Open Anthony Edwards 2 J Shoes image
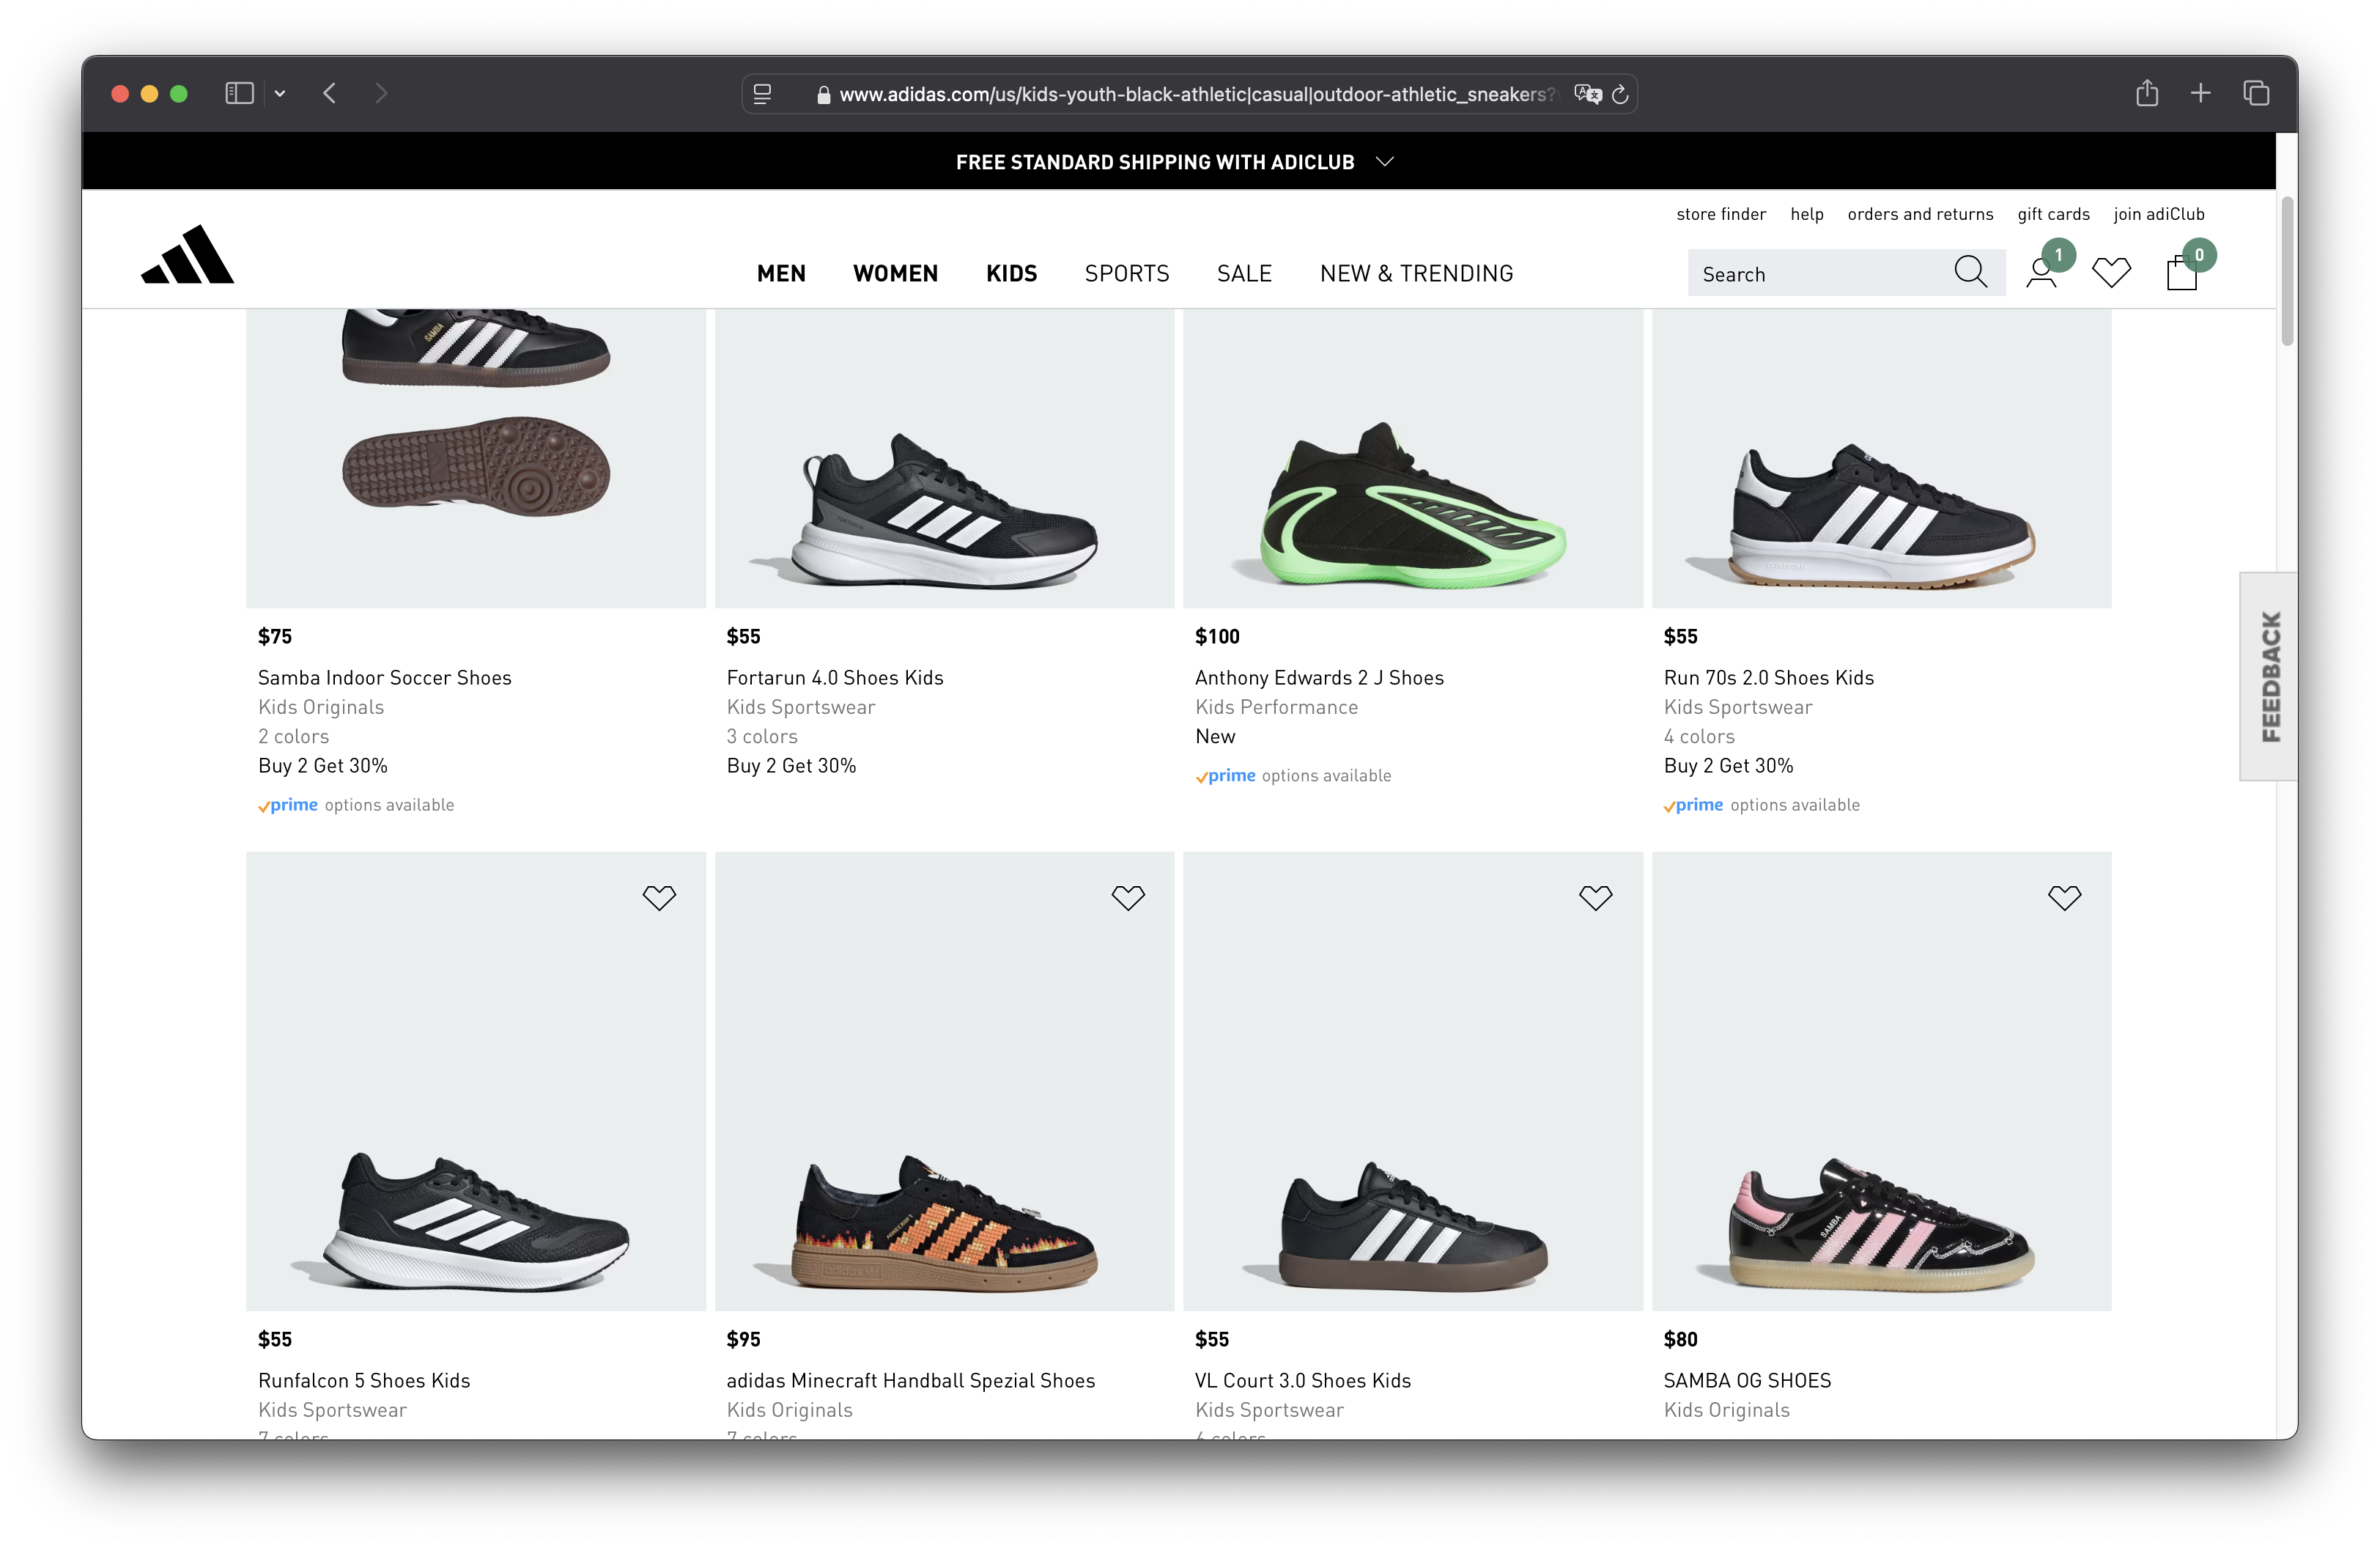 coord(1412,457)
